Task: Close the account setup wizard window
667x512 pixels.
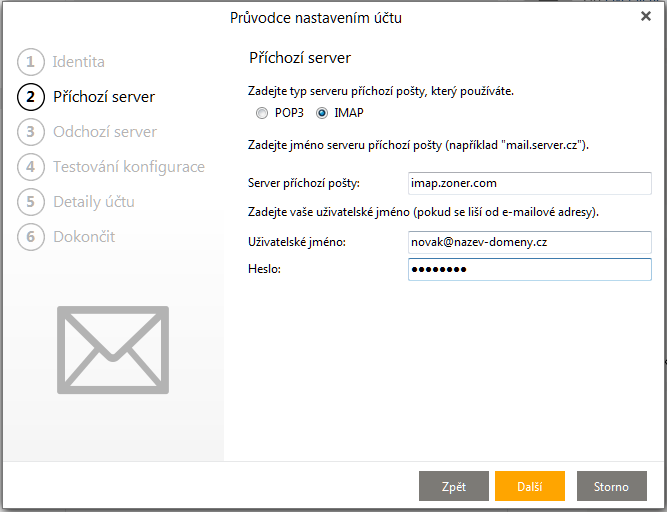Action: coord(645,17)
